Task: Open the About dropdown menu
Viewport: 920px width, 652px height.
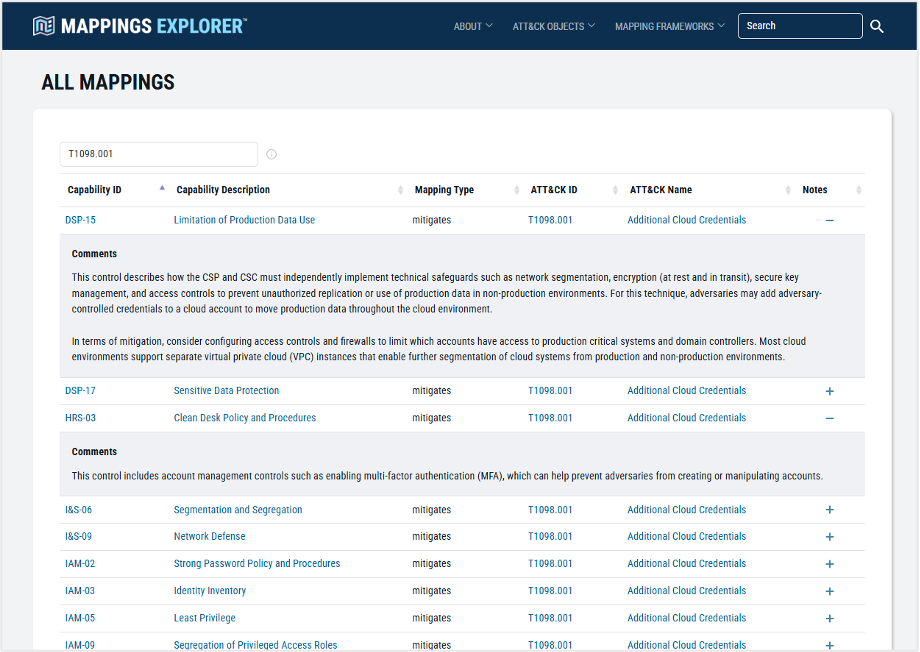Action: 473,26
